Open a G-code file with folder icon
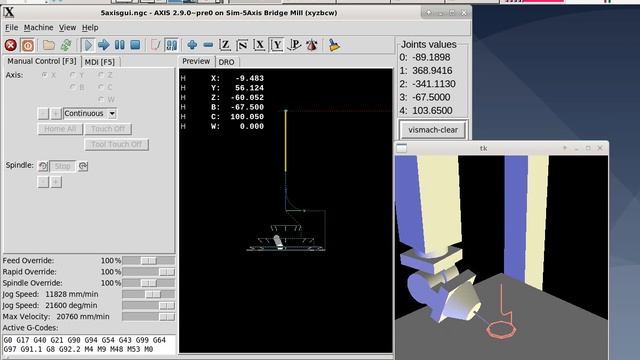The width and height of the screenshot is (640, 360). point(49,45)
